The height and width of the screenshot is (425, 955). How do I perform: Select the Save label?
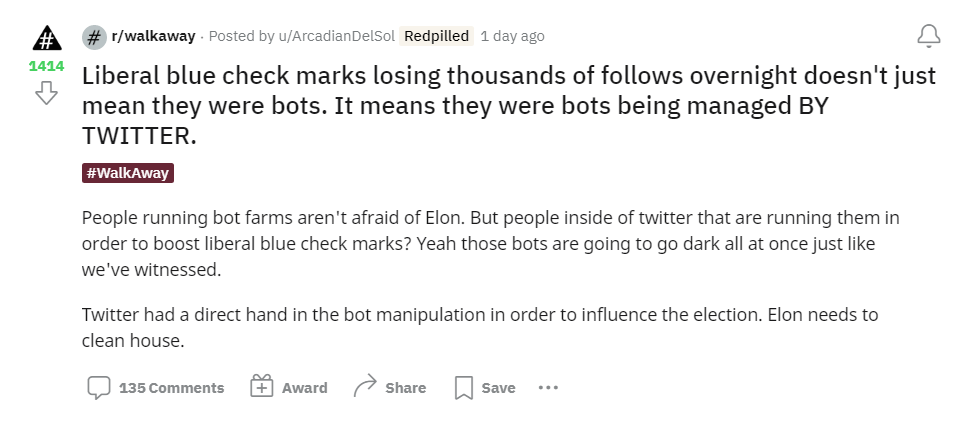coord(498,388)
